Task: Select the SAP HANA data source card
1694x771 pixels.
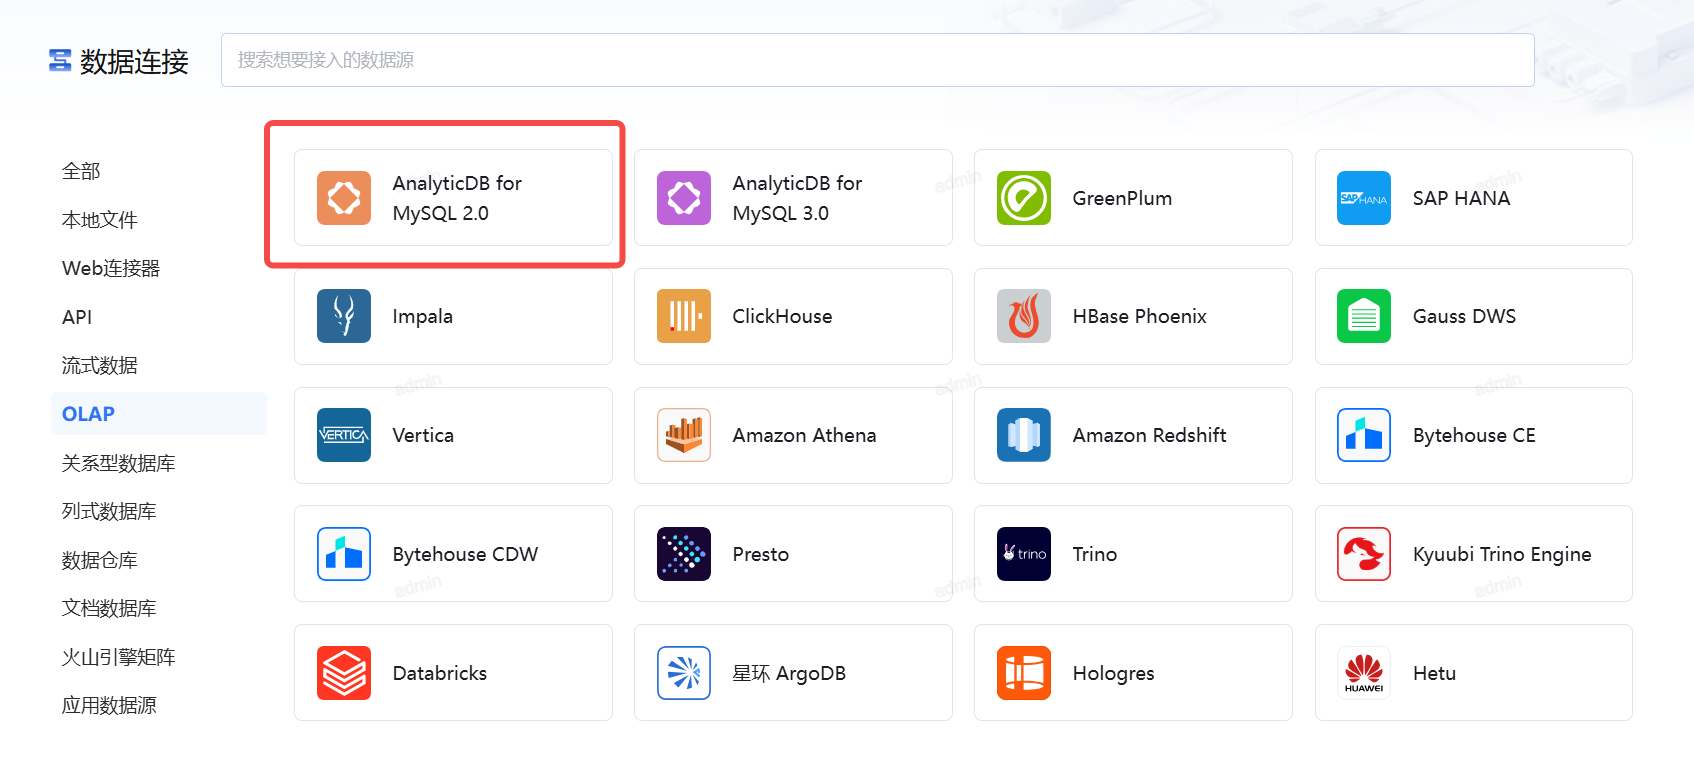Action: coord(1473,198)
